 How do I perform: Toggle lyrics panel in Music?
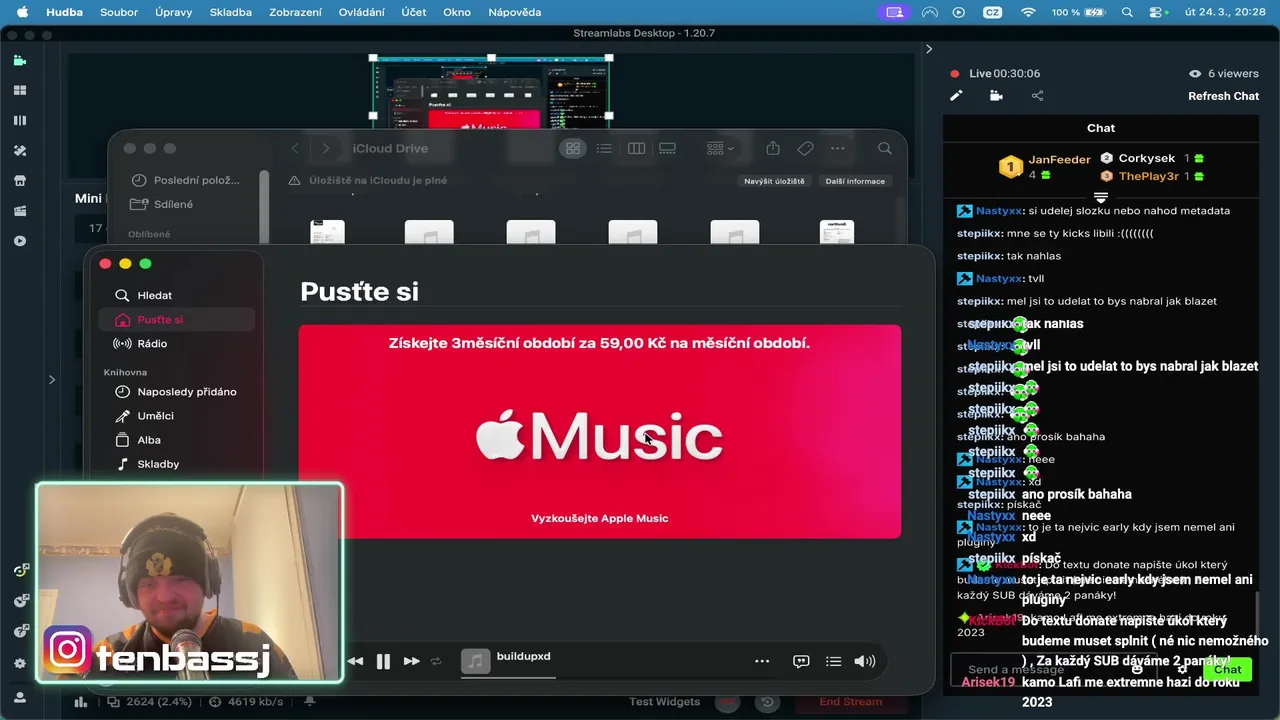801,661
